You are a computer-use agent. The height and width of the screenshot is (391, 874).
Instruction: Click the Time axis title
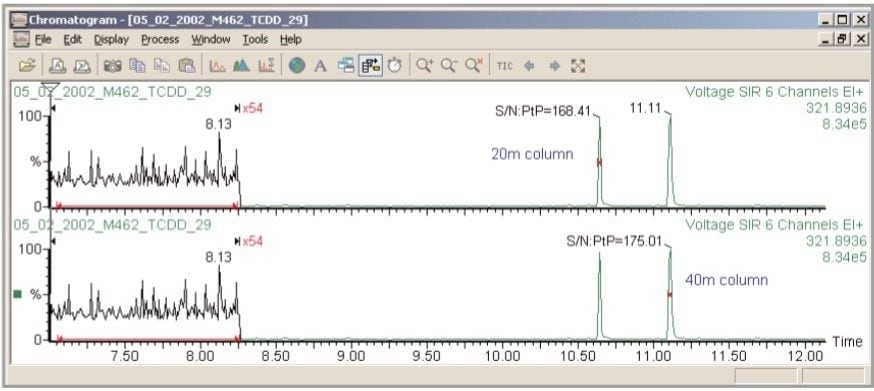click(848, 341)
